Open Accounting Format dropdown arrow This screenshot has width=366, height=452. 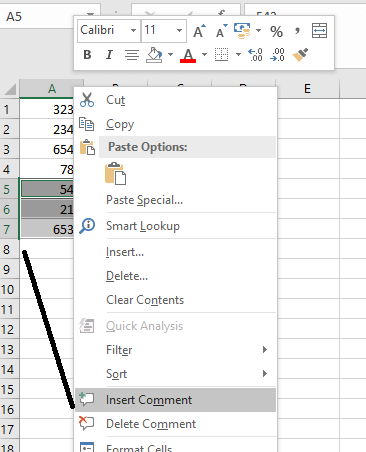pos(258,31)
